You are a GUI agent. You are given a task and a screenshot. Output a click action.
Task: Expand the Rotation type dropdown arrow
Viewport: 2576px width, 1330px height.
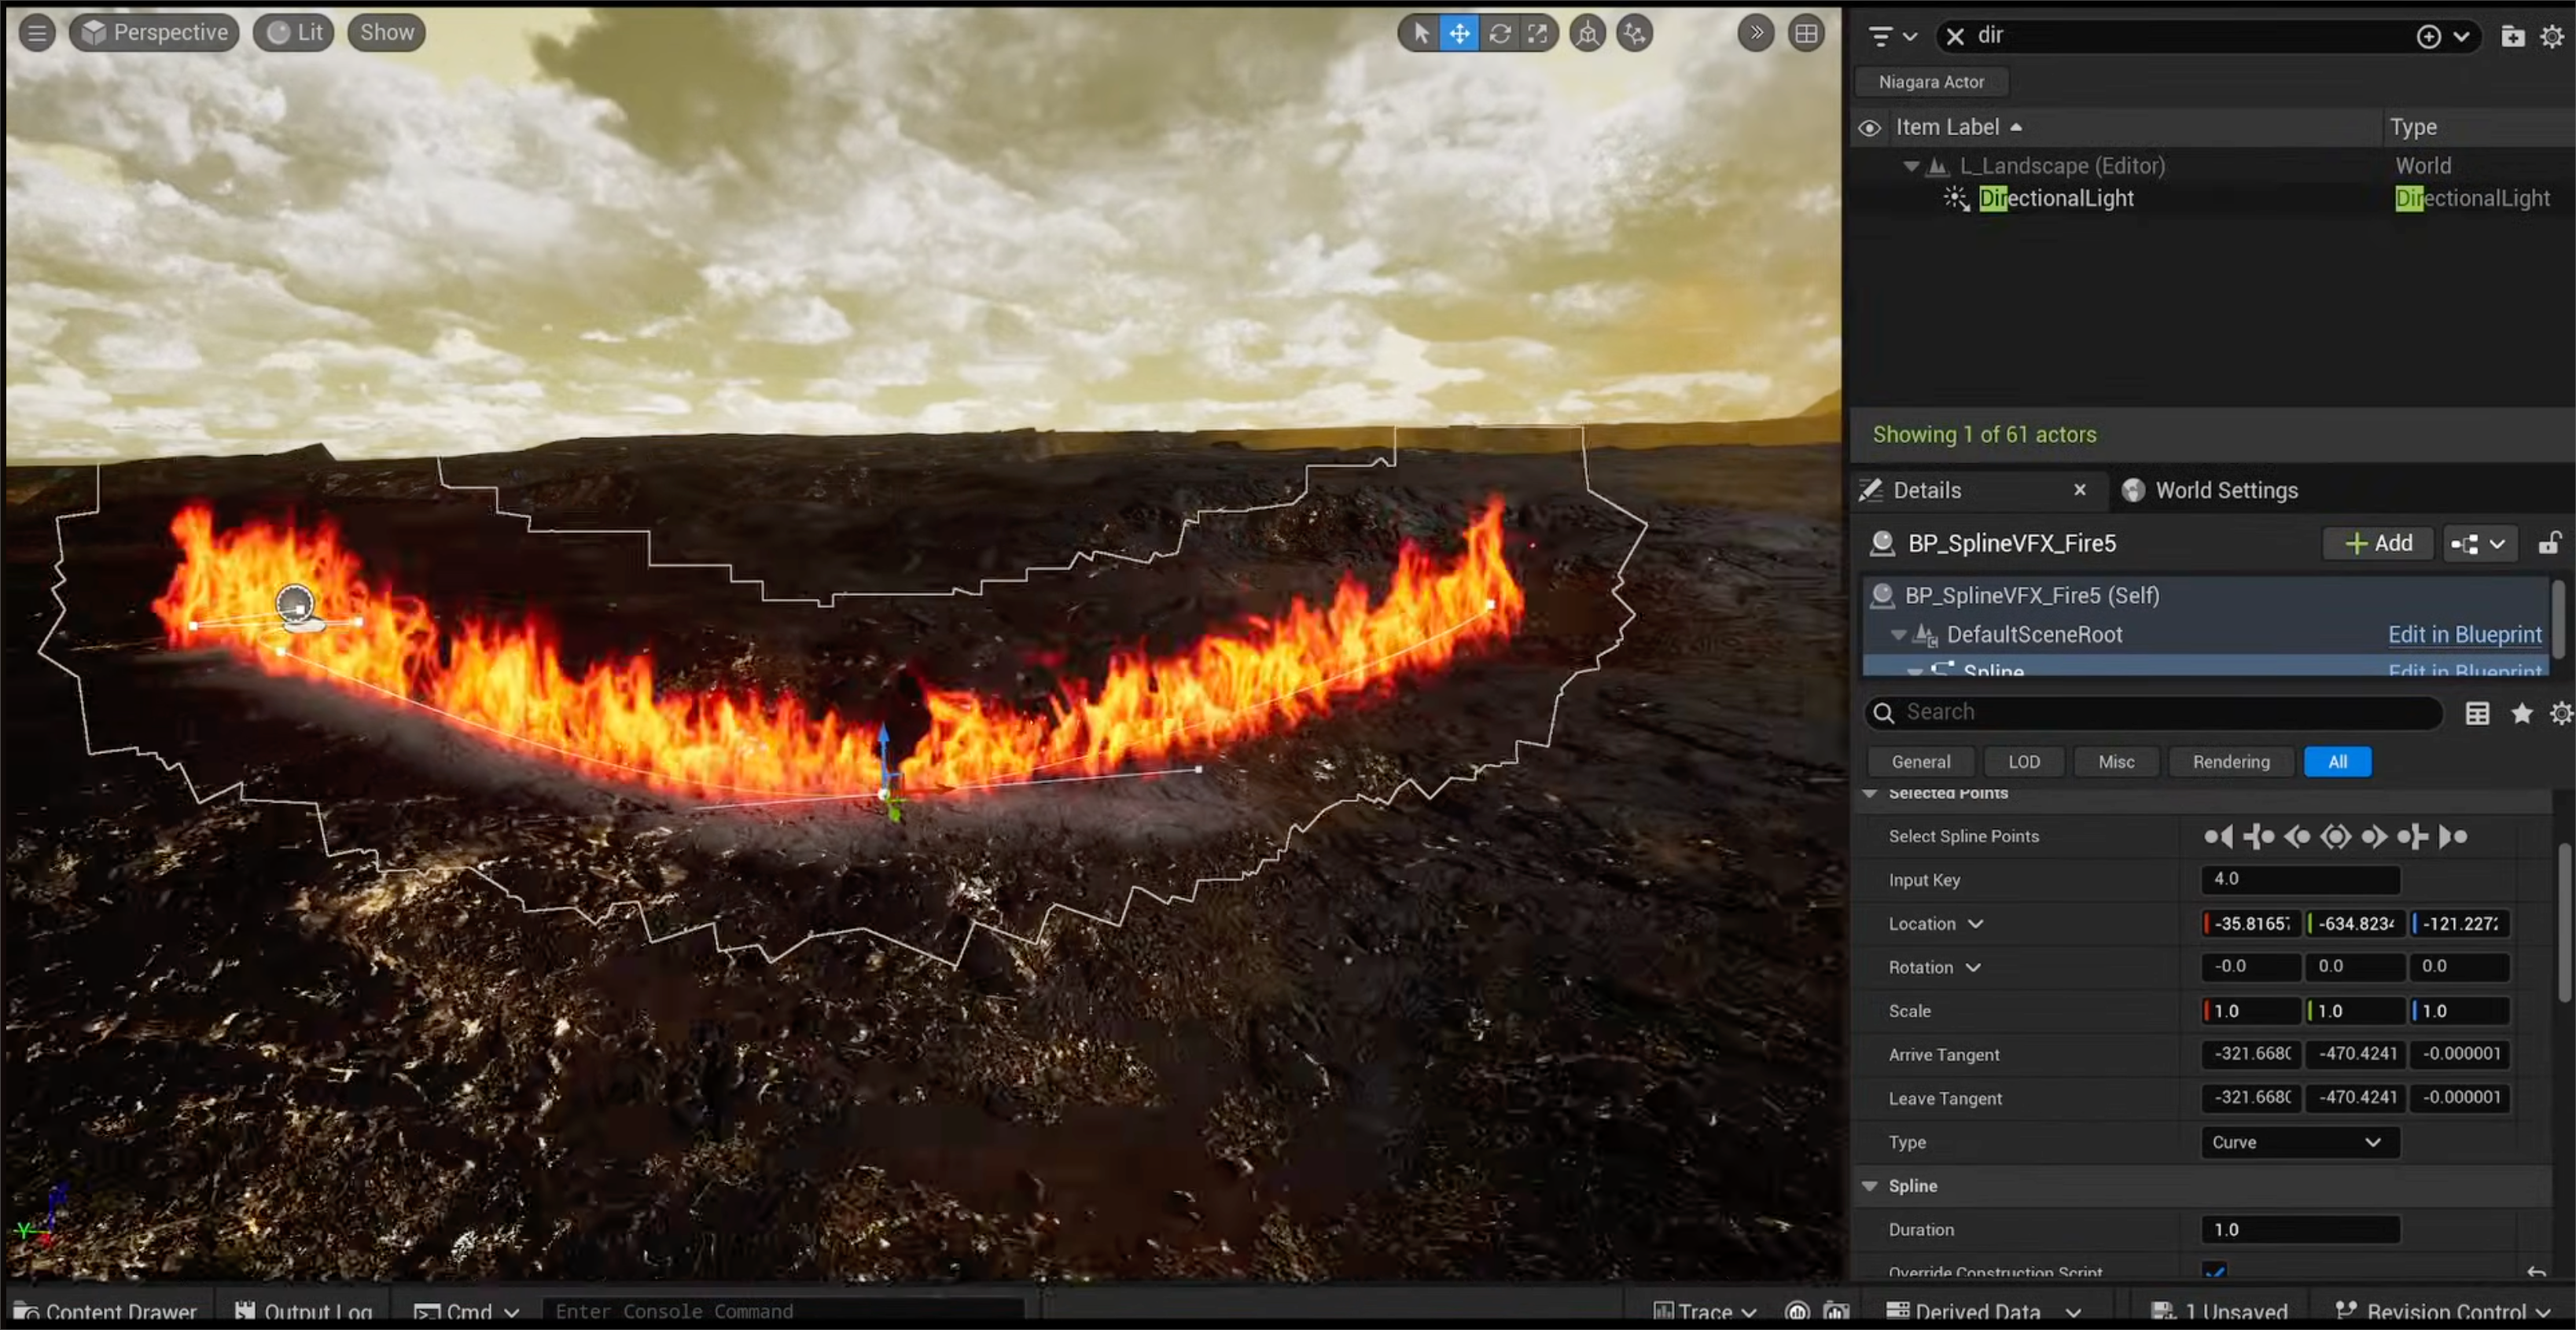click(x=1972, y=968)
